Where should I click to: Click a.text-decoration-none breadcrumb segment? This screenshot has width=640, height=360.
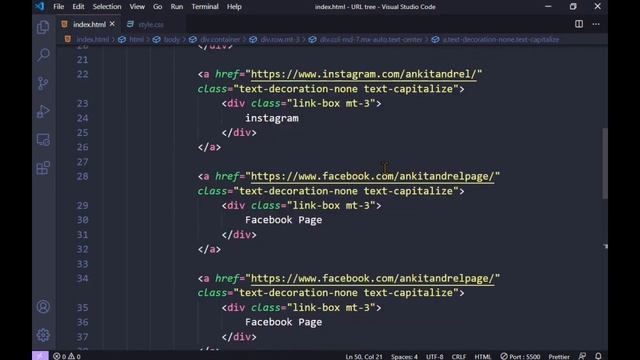point(501,40)
